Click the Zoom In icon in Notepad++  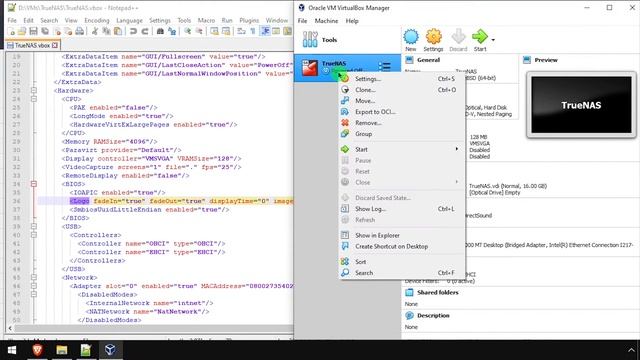click(x=187, y=31)
